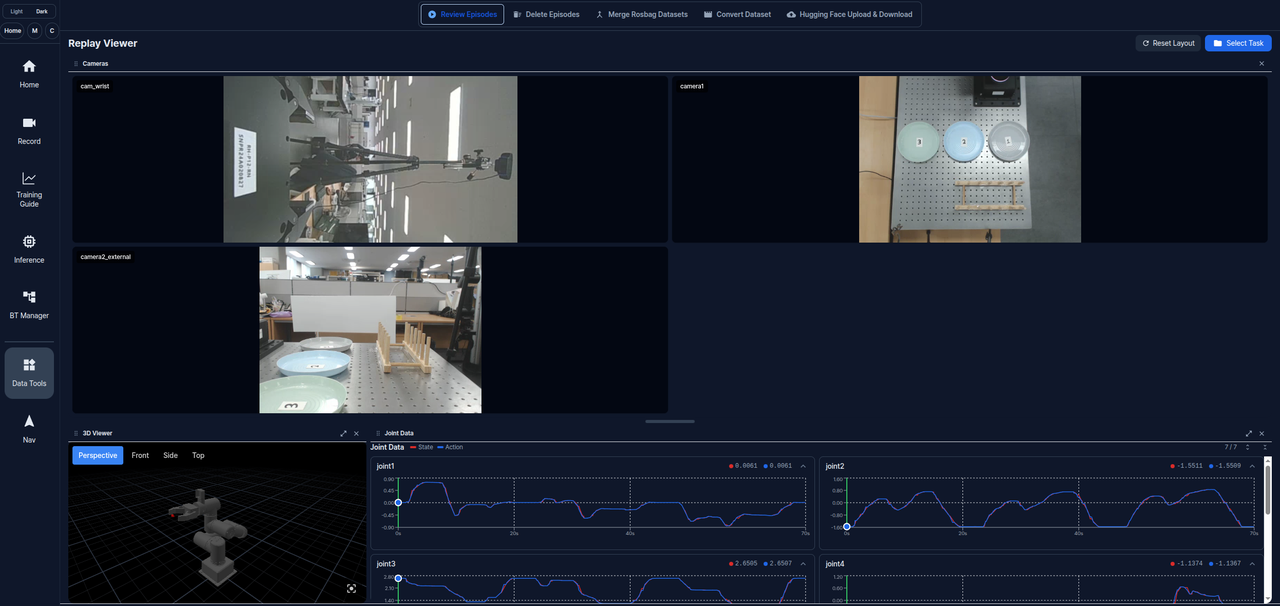
Task: Select Data Tools in the sidebar
Action: (x=29, y=373)
